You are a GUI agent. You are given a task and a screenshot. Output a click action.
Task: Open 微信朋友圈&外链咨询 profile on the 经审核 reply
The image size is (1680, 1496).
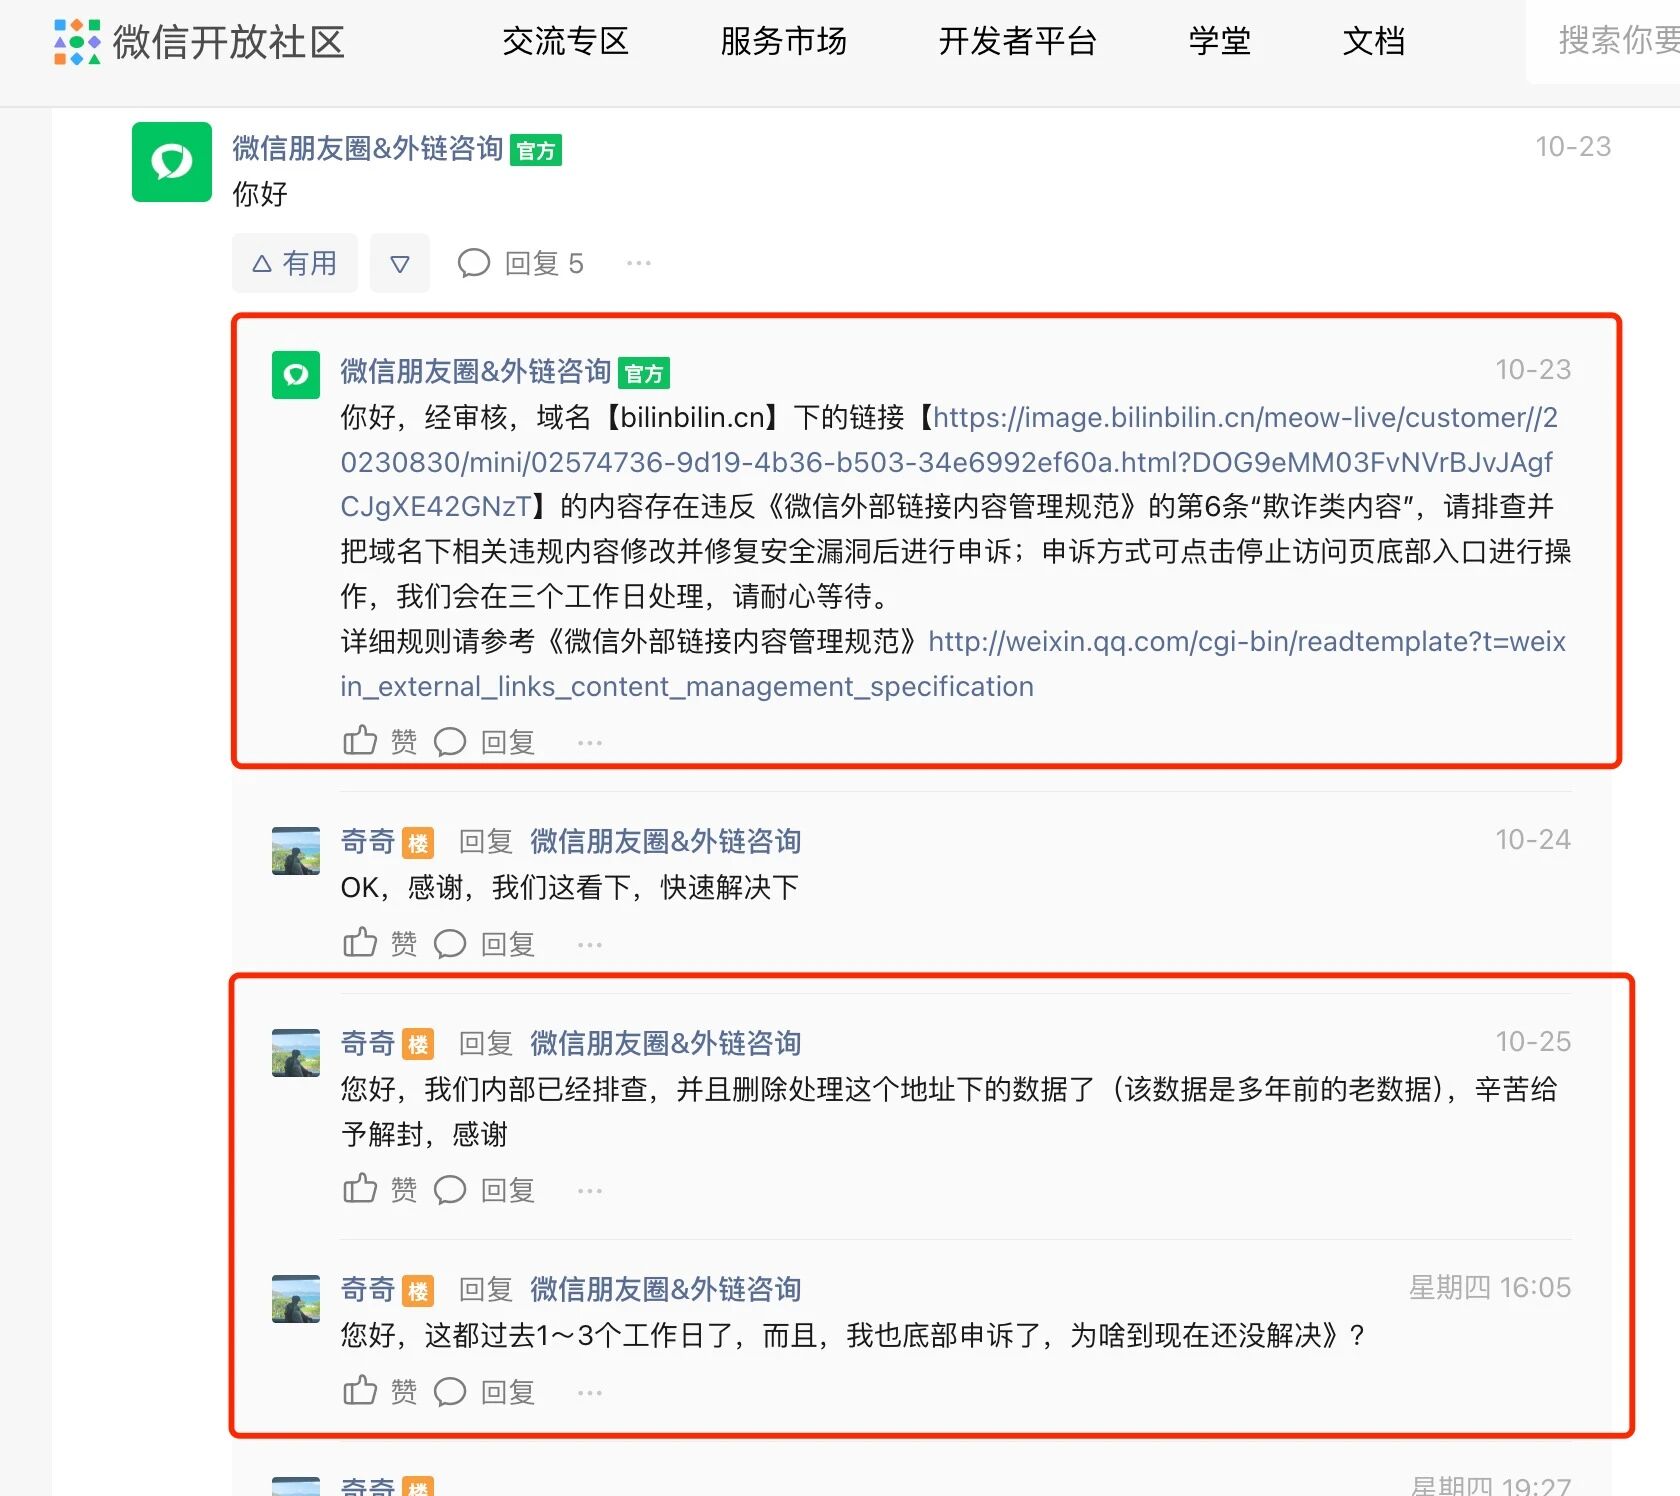475,371
